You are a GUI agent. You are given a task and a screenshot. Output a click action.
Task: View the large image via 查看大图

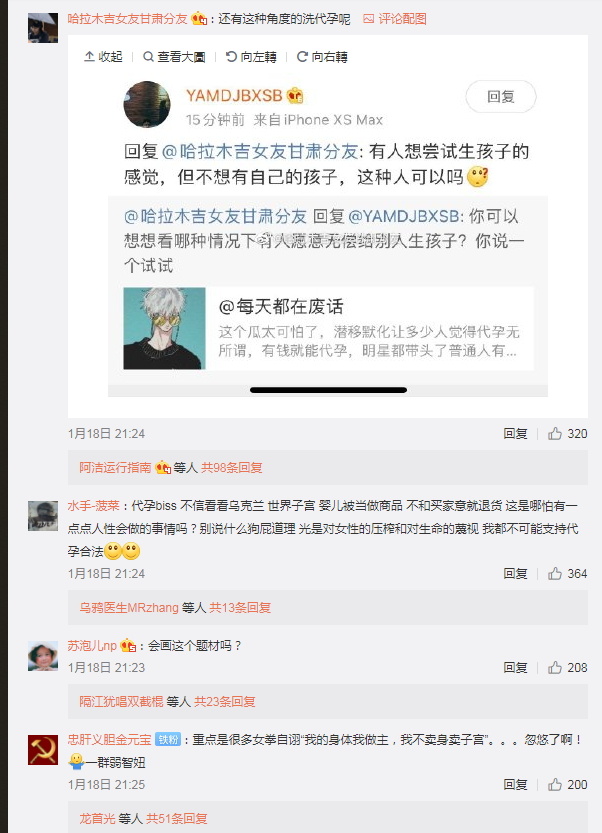174,56
